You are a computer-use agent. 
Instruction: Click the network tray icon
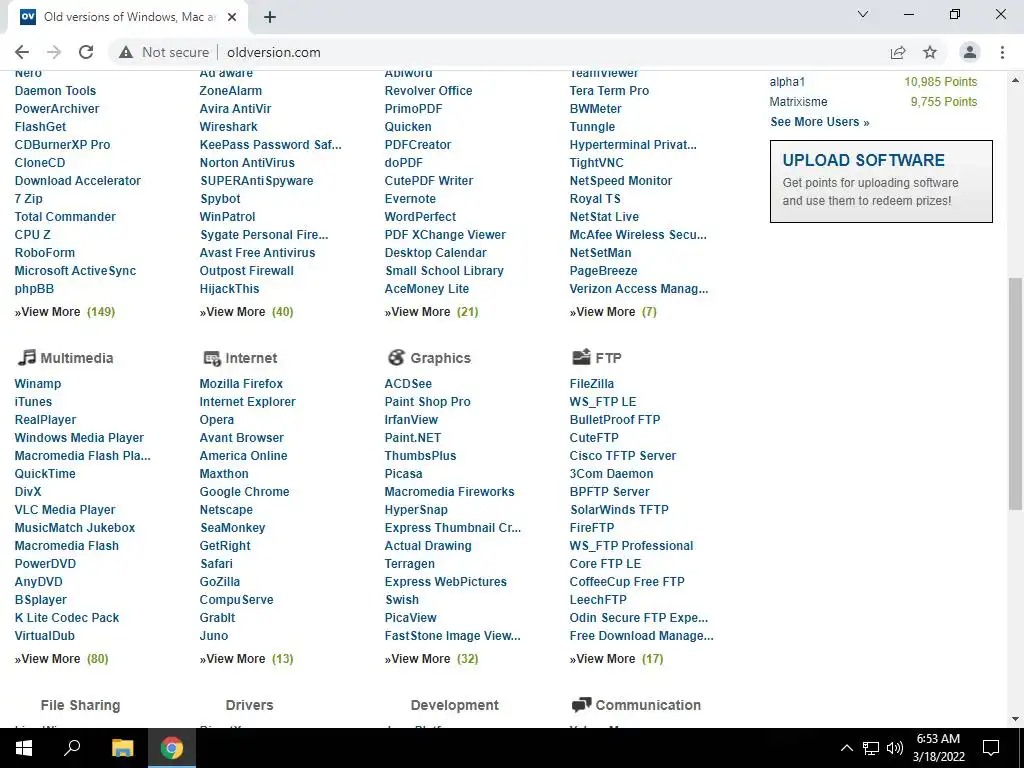pos(871,748)
